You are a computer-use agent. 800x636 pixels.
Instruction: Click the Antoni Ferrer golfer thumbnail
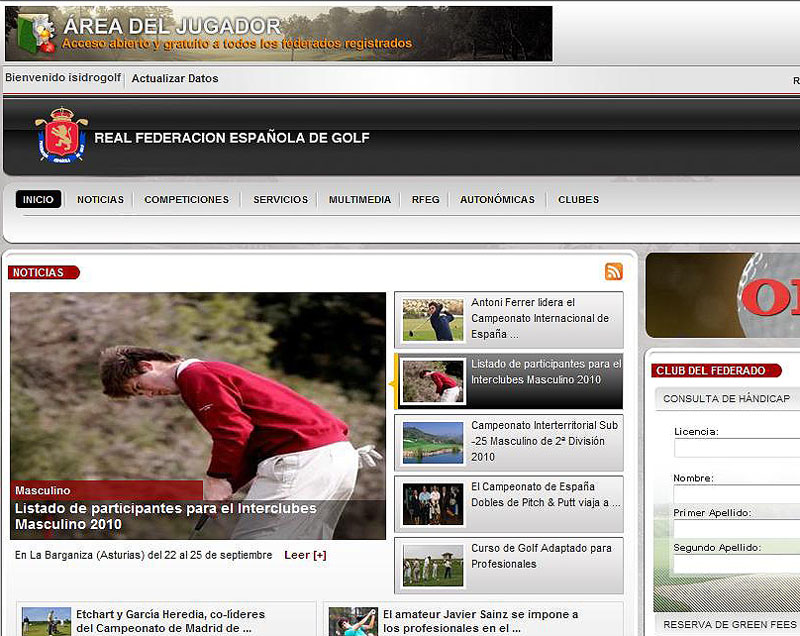(x=433, y=320)
